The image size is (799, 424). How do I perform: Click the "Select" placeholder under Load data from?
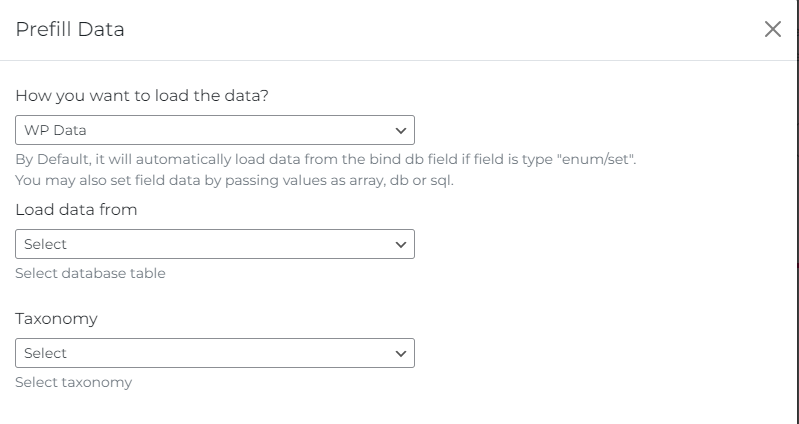(45, 244)
